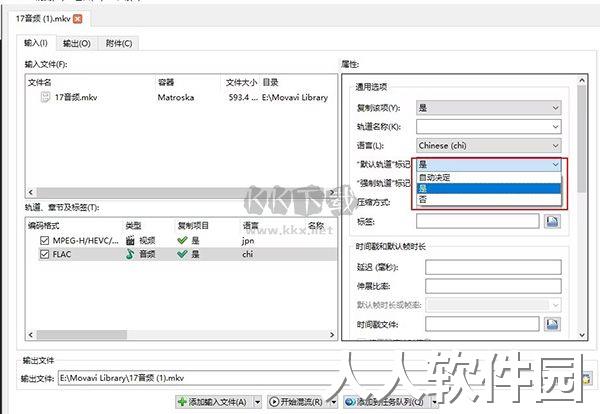Click the tracks list horizontal scrollbar thumb

(82, 335)
